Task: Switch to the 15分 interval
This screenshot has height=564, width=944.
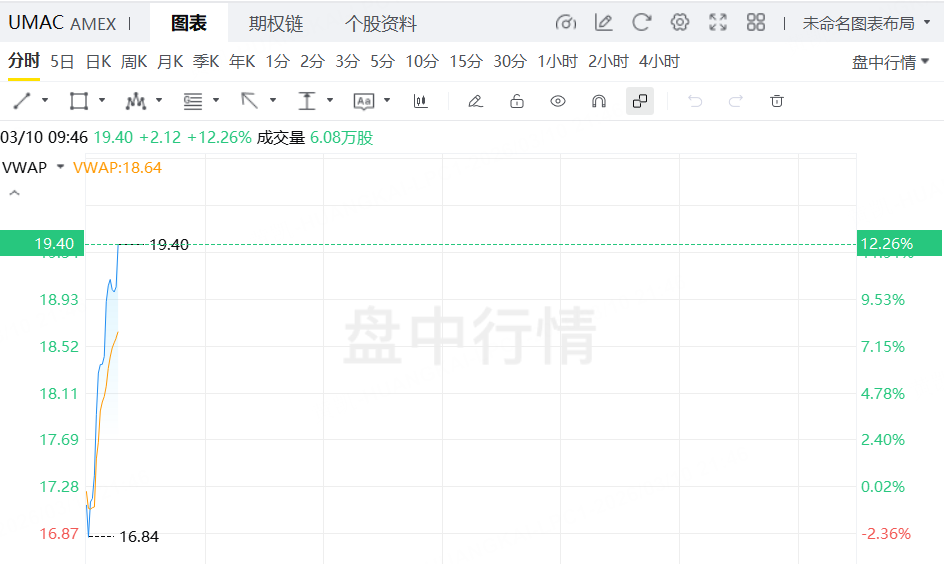Action: tap(466, 61)
